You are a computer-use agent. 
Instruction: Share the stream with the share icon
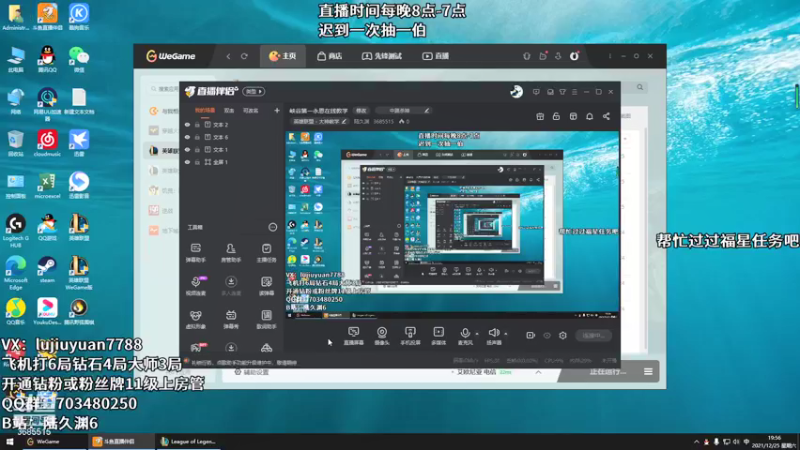(x=606, y=116)
